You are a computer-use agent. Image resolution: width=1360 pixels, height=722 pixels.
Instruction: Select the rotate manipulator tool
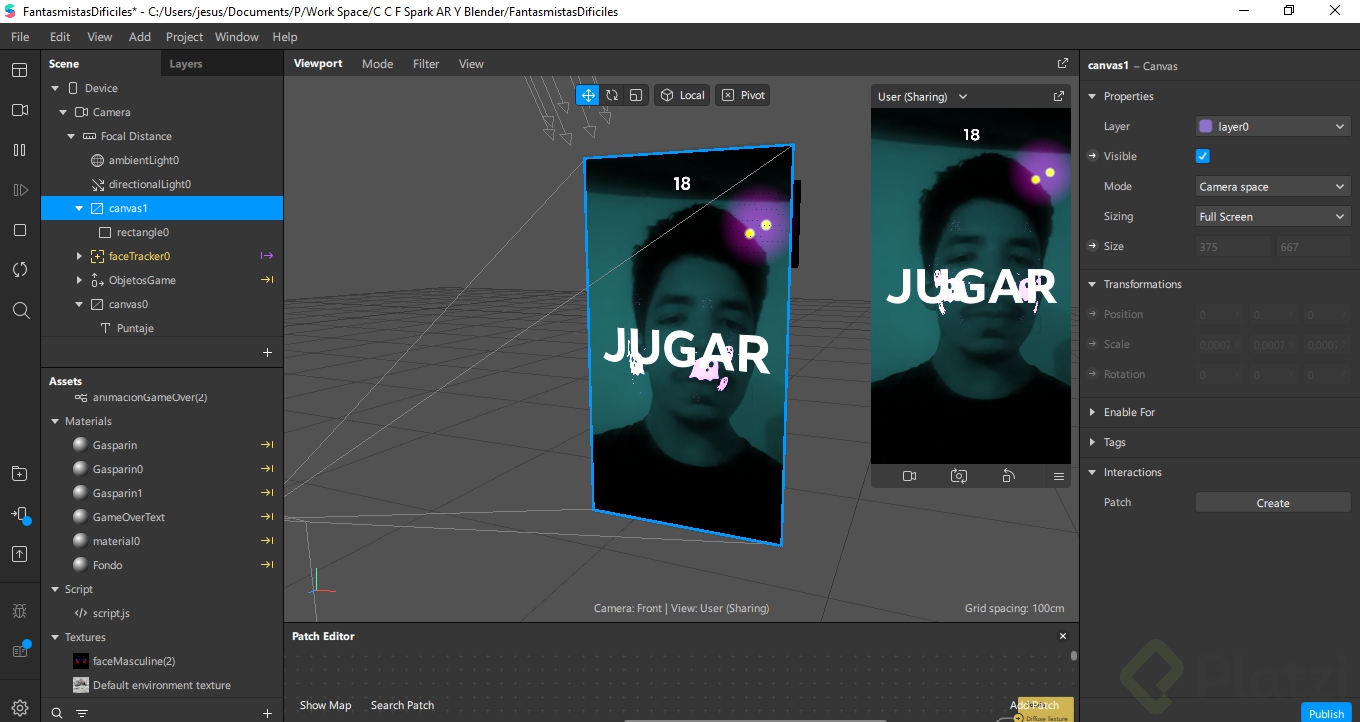(612, 95)
